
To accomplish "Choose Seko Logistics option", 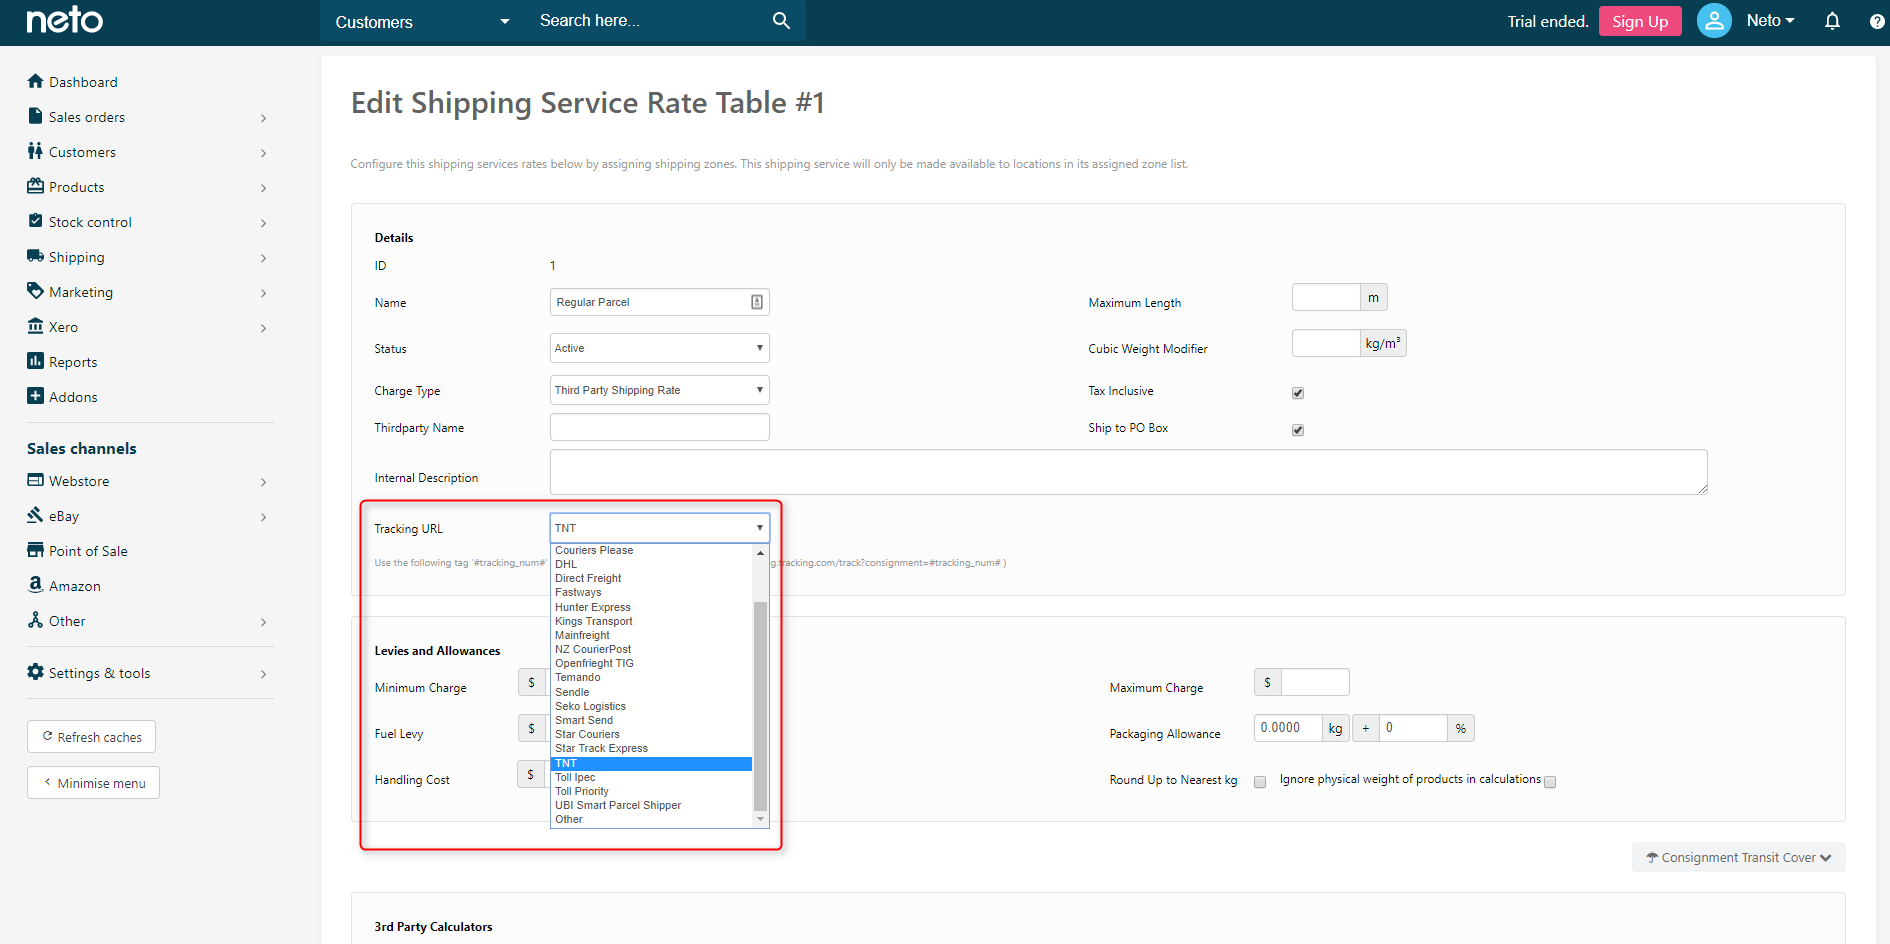I will click(x=651, y=706).
